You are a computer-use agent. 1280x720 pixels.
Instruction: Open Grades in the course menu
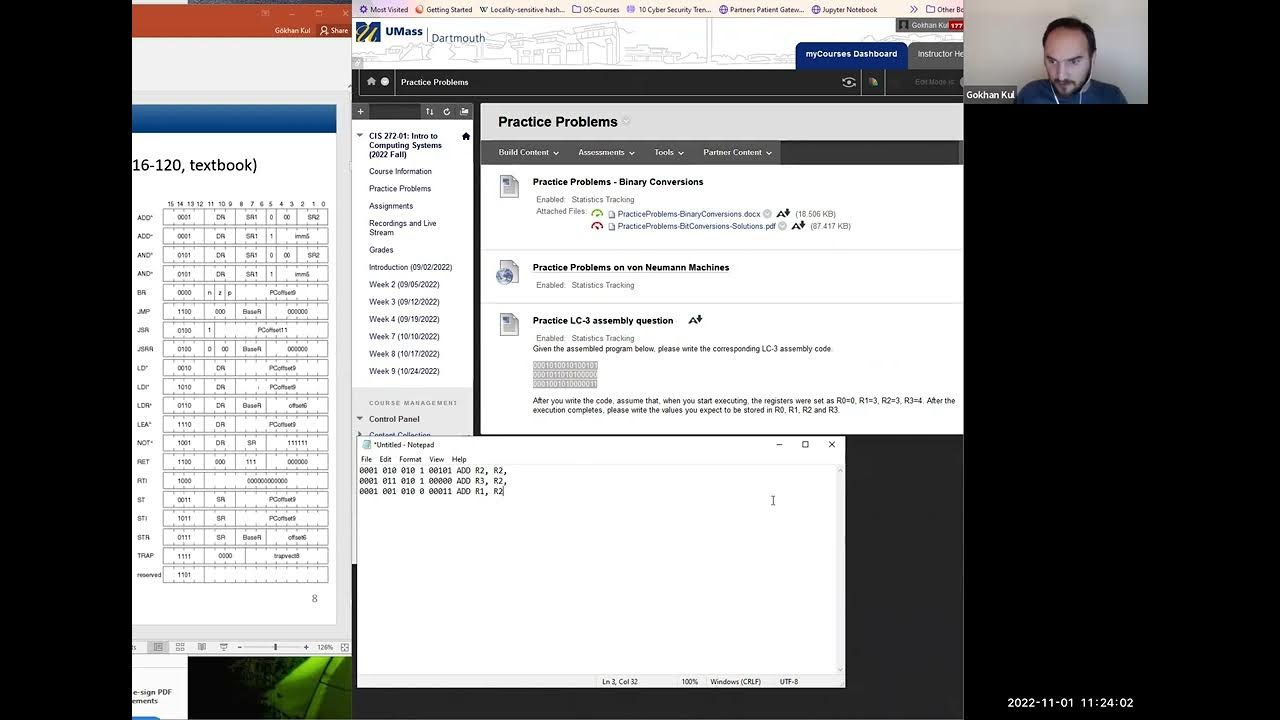point(381,250)
